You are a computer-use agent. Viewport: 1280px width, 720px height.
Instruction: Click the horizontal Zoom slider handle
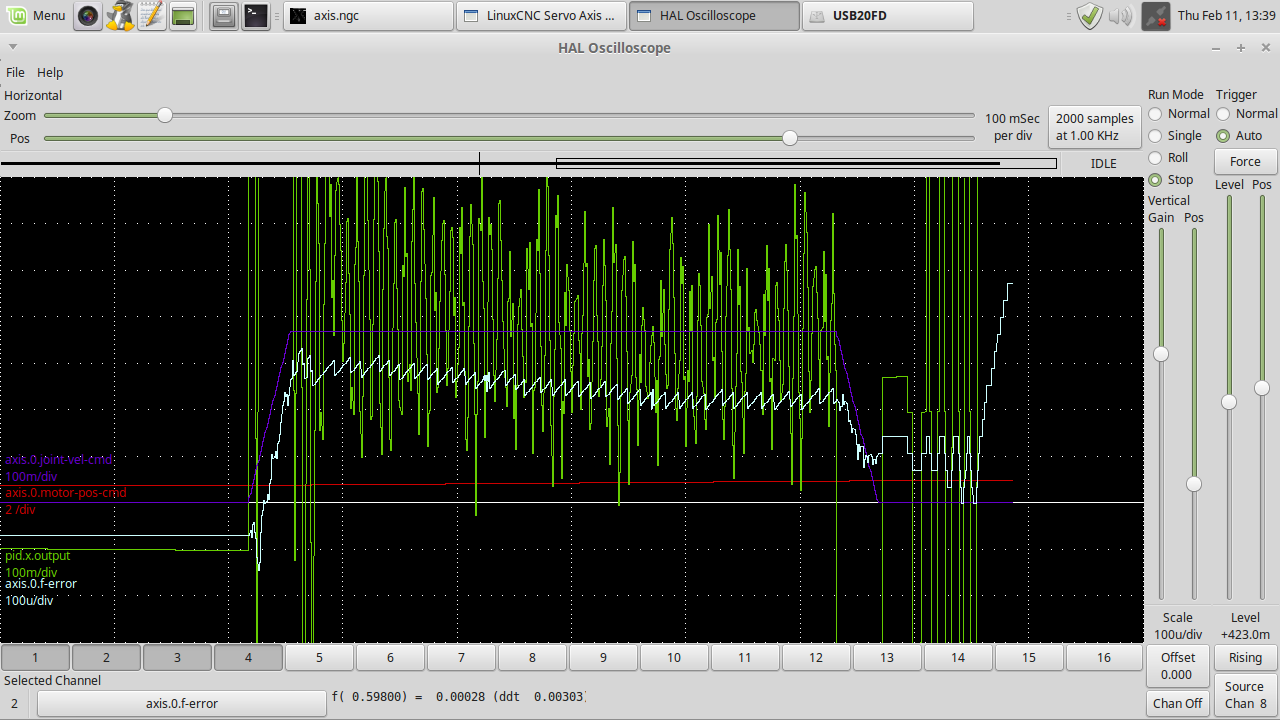click(165, 115)
